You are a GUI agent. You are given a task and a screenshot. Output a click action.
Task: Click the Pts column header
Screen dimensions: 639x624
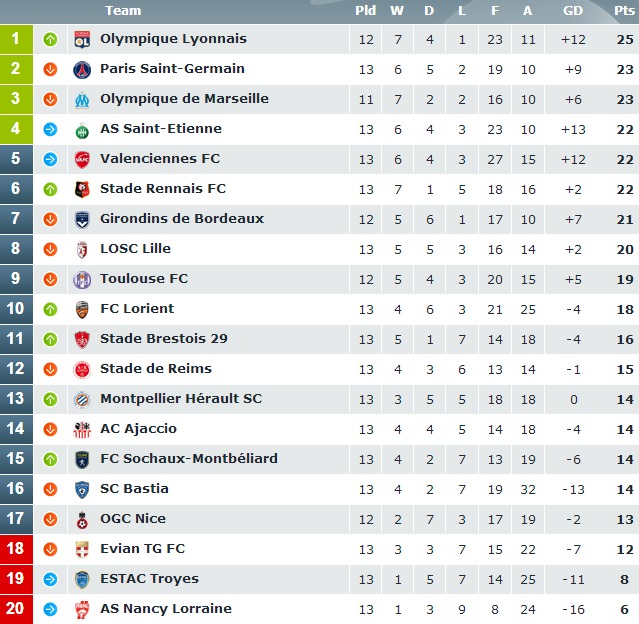click(624, 11)
